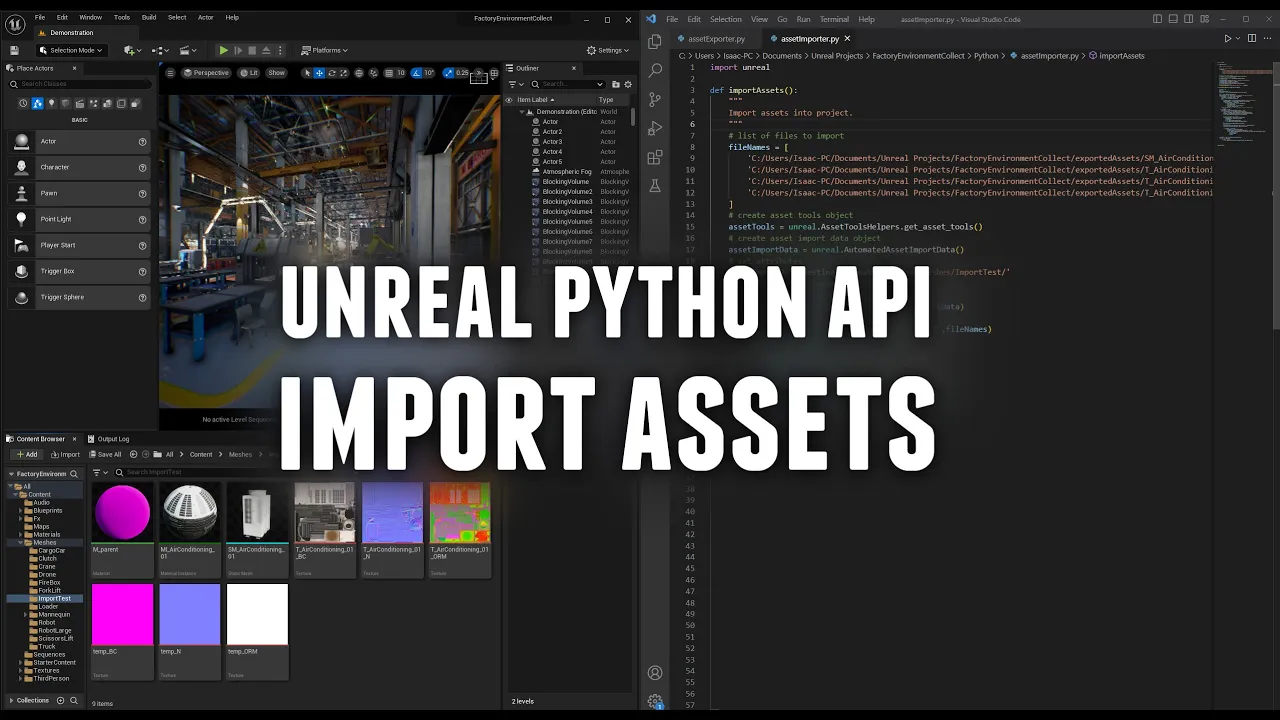Open help for Trigger Box actor
This screenshot has height=720, width=1280.
click(142, 271)
